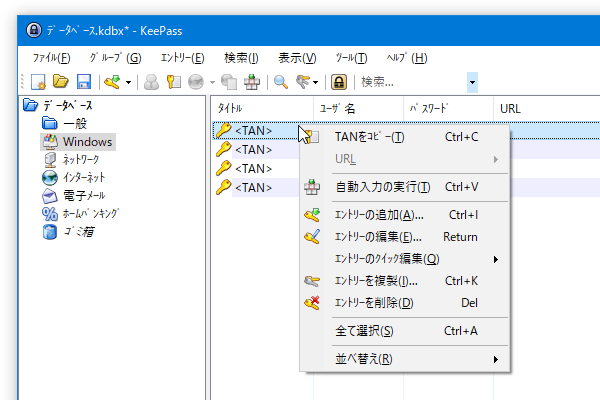Select the Windows group in tree
The height and width of the screenshot is (400, 600).
point(88,142)
